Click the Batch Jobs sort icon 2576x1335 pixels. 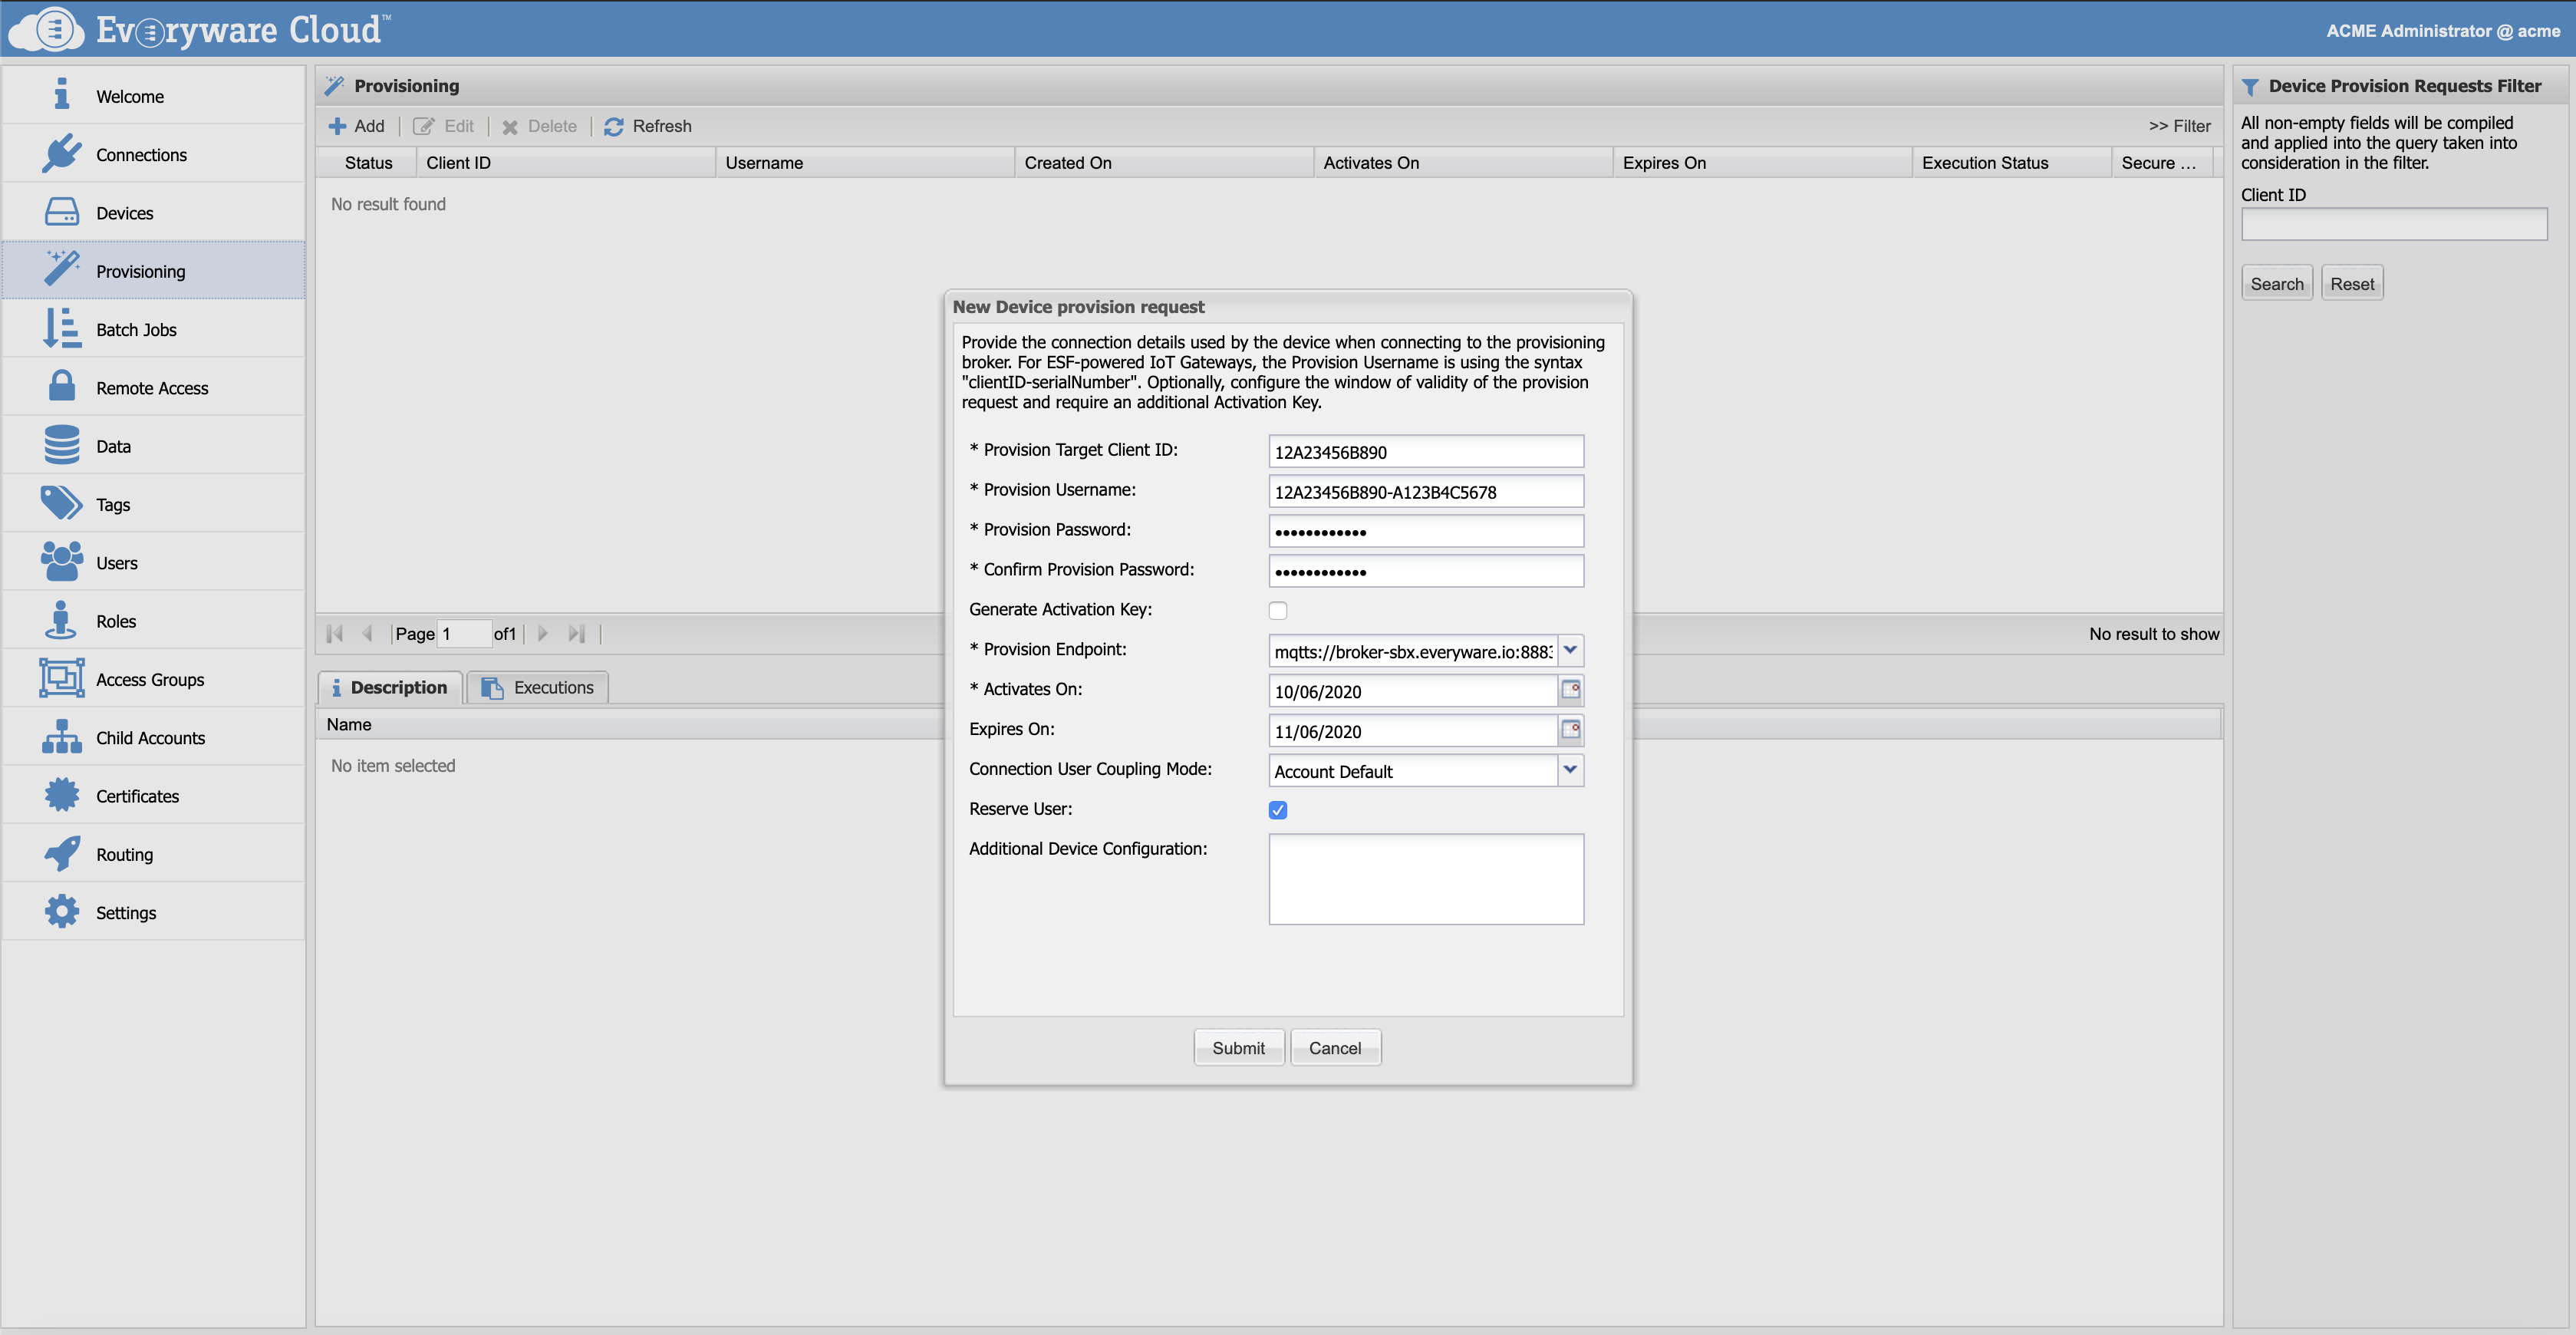[x=61, y=329]
